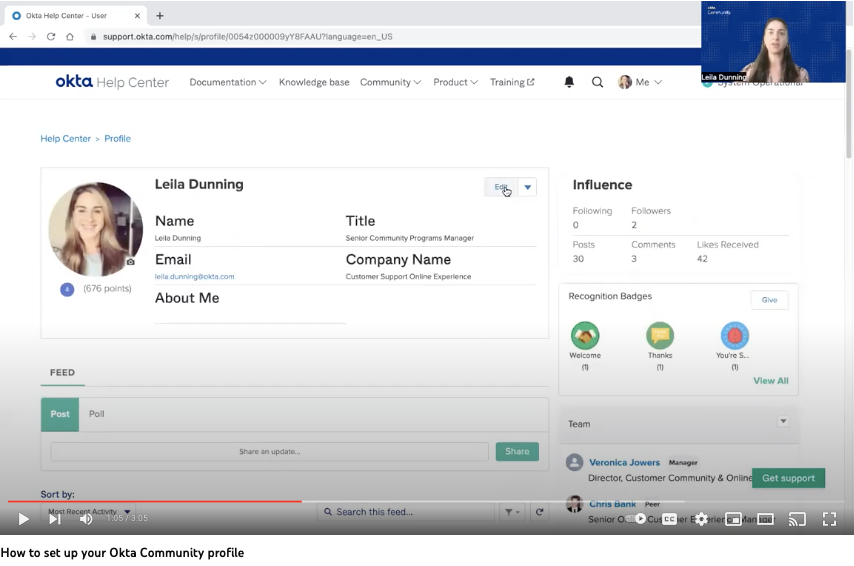
Task: Switch to the Poll tab
Action: 96,414
